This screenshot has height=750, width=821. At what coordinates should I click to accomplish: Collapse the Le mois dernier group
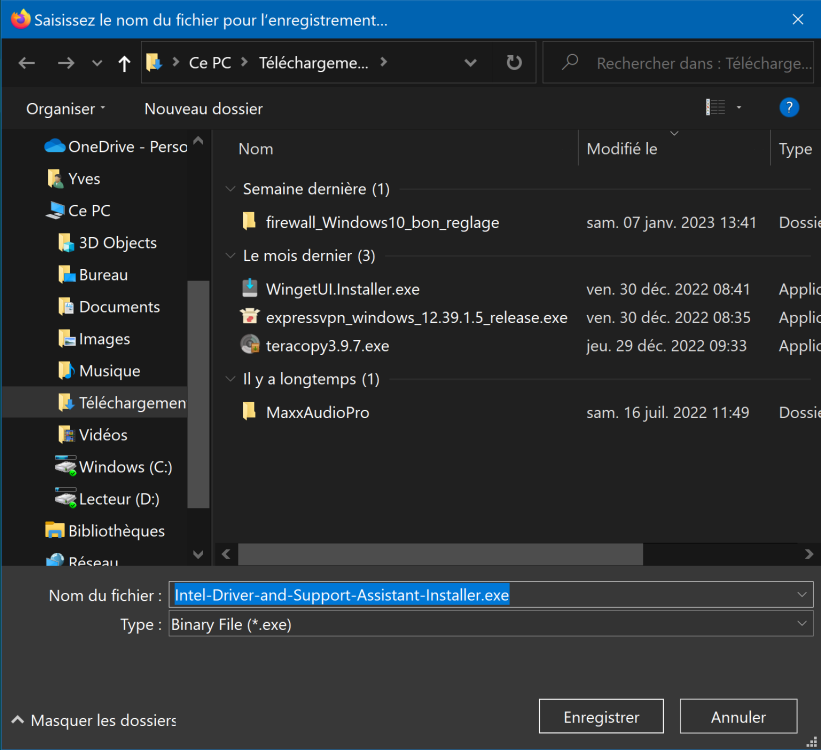point(231,256)
